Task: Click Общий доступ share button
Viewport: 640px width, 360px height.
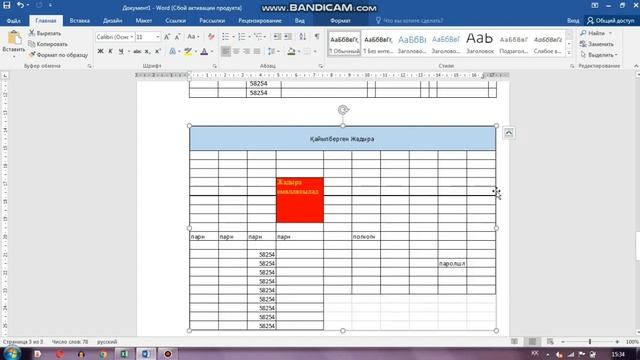Action: pos(610,20)
